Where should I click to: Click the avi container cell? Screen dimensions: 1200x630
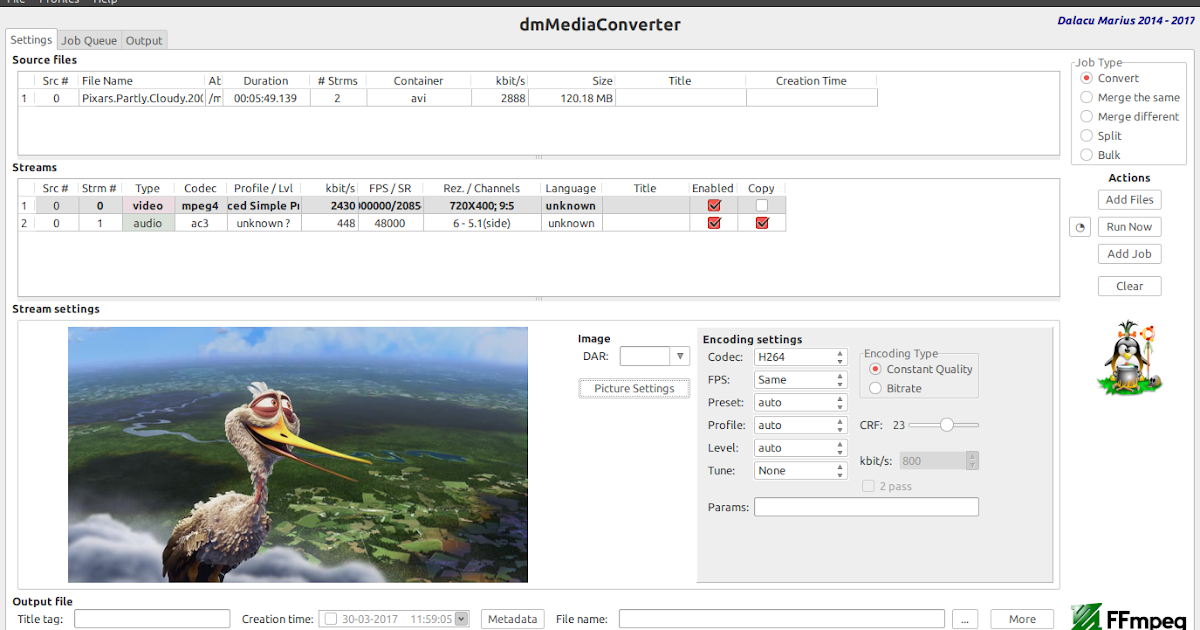[418, 98]
